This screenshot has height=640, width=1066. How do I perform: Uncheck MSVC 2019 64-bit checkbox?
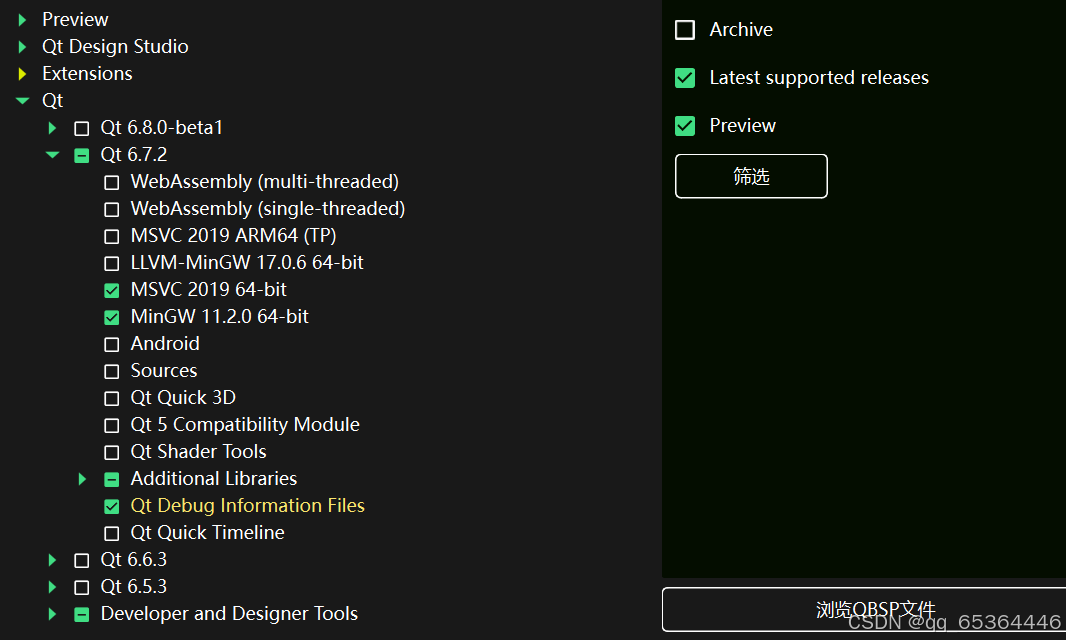[111, 290]
